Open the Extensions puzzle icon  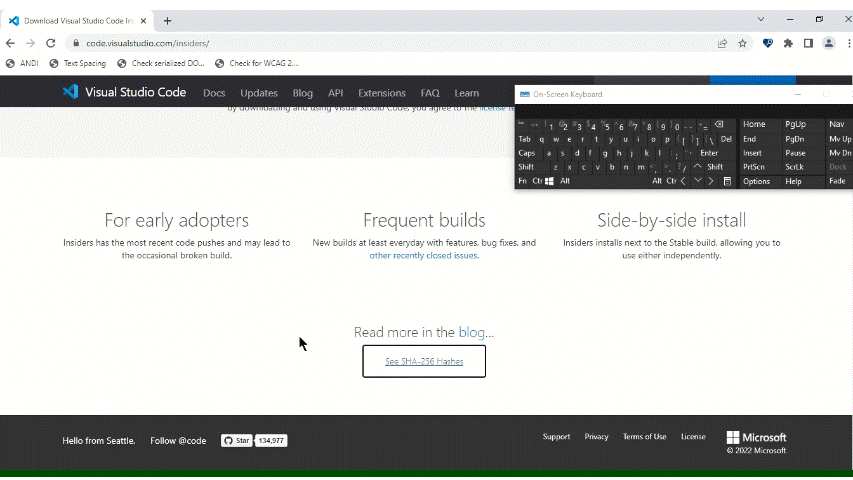coord(788,43)
